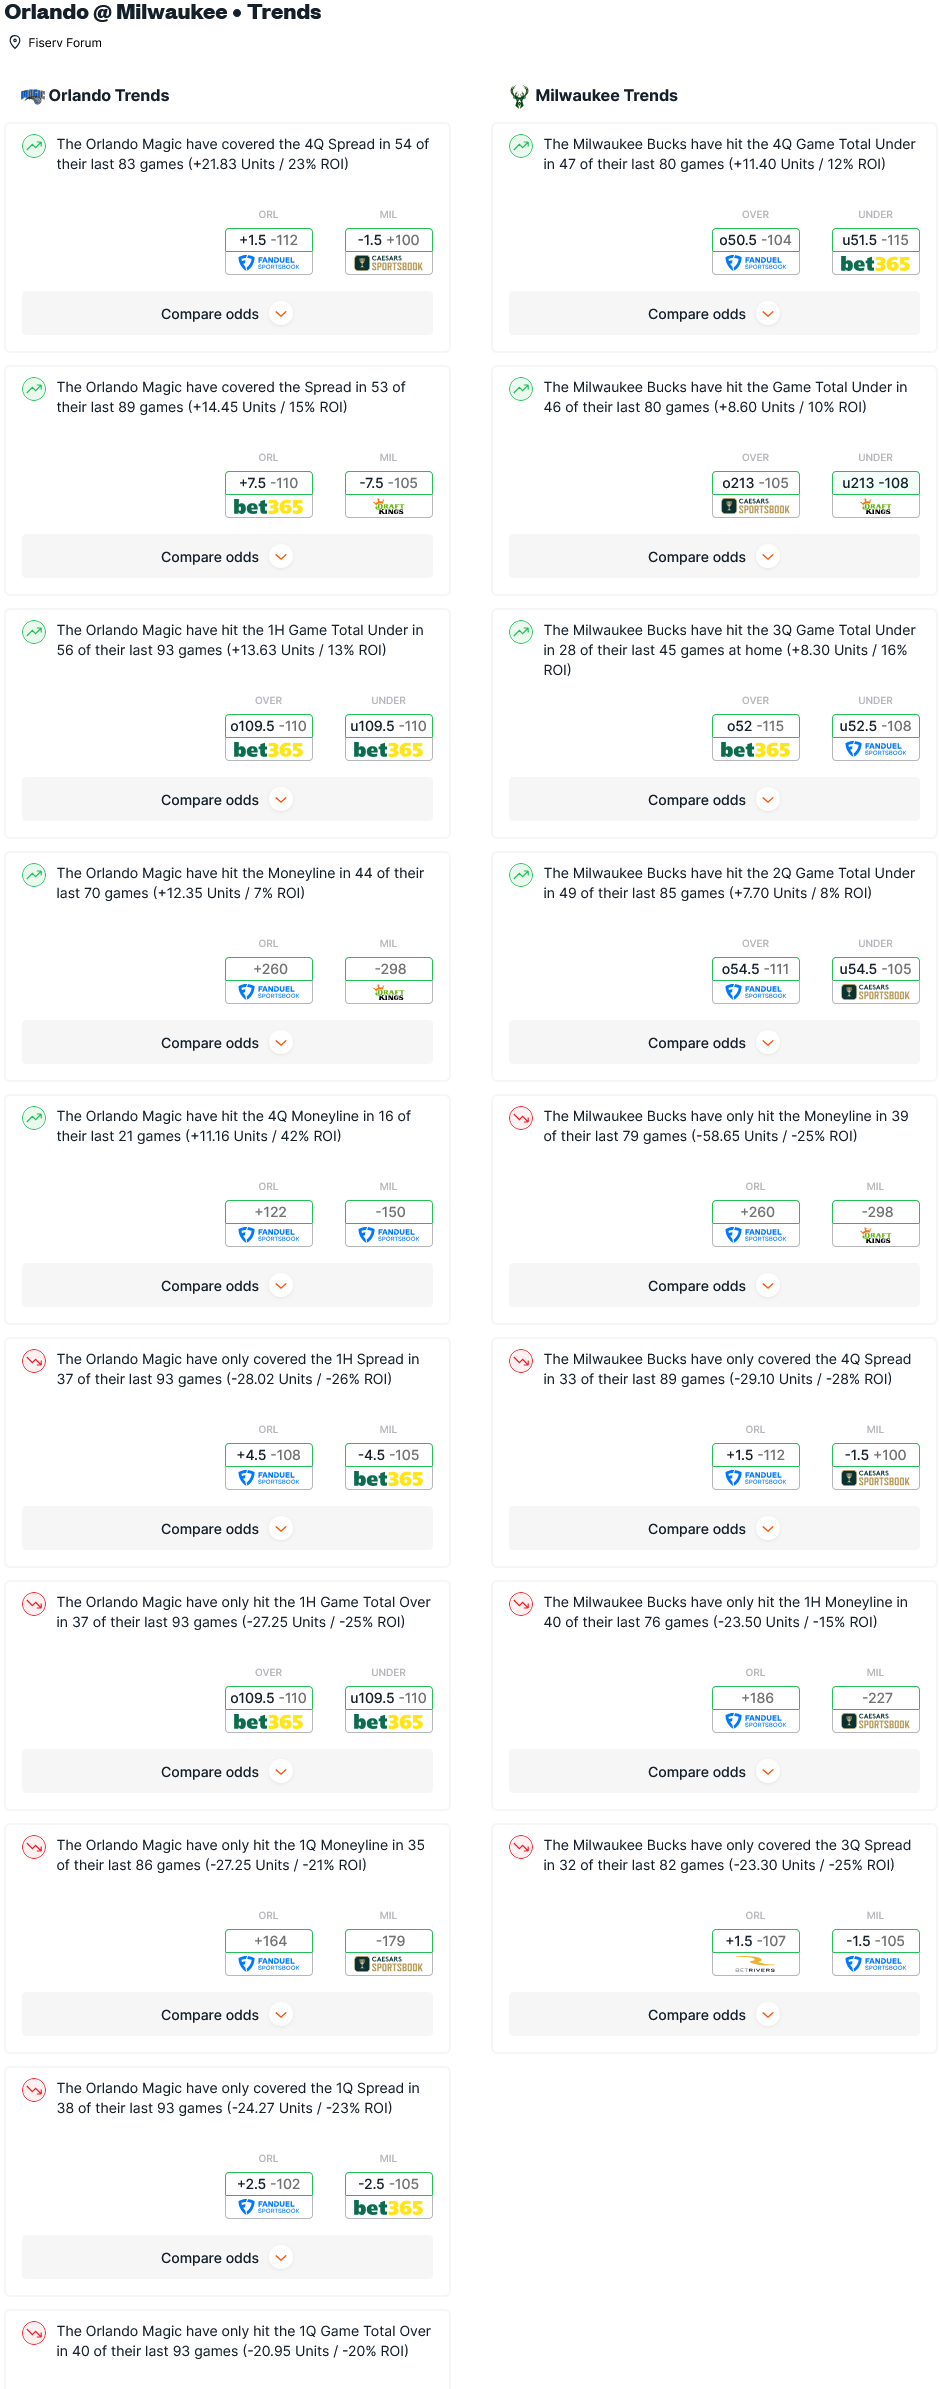Viewport: 940px width, 2389px height.
Task: Expand Compare odds under Bucks 3Q Spread trend
Action: click(x=714, y=2015)
